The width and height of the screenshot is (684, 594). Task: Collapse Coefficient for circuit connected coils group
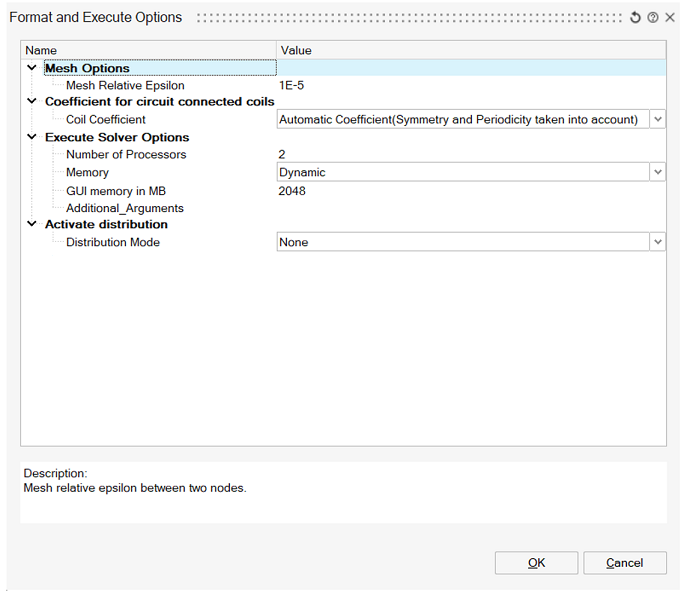pyautogui.click(x=32, y=102)
